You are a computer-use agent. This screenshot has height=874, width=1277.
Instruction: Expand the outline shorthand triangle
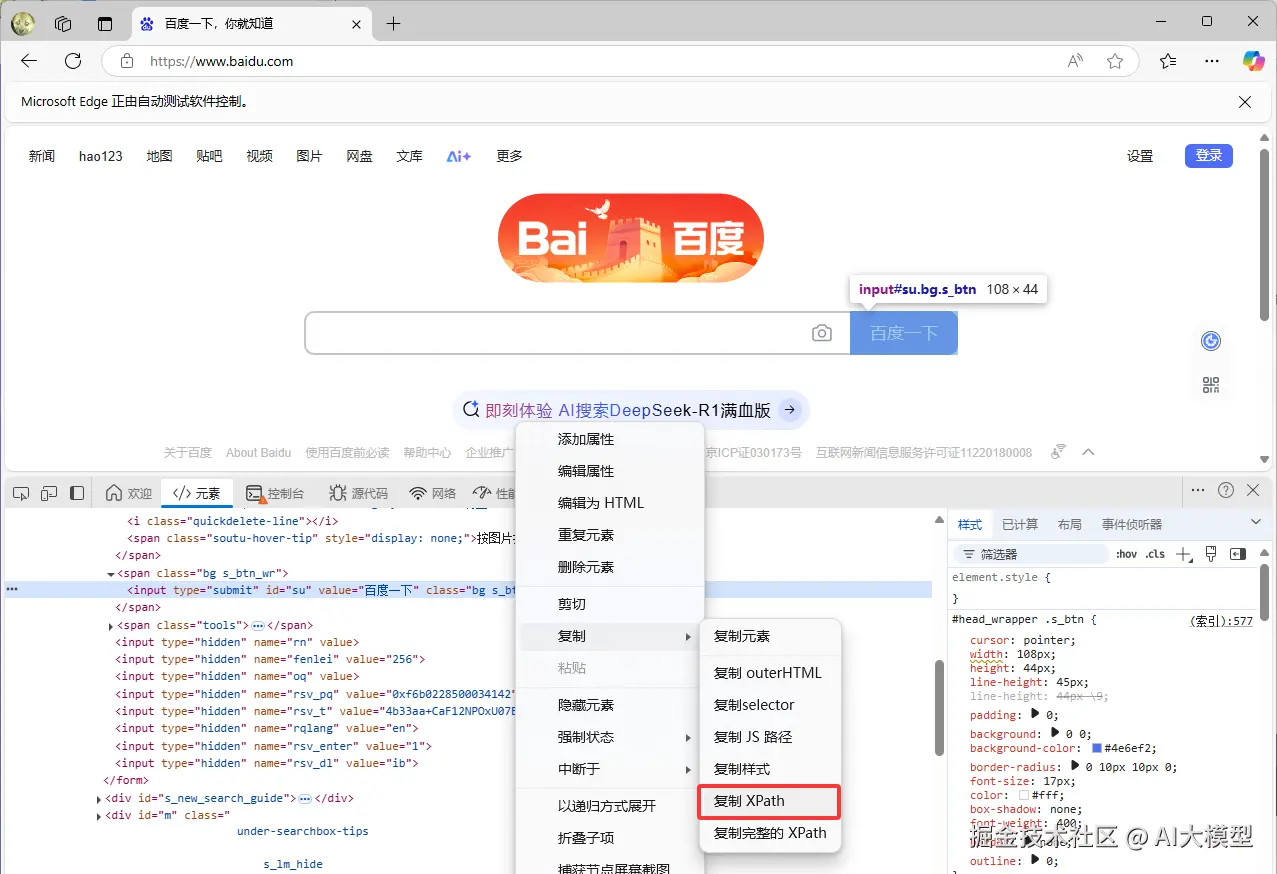pos(1034,860)
